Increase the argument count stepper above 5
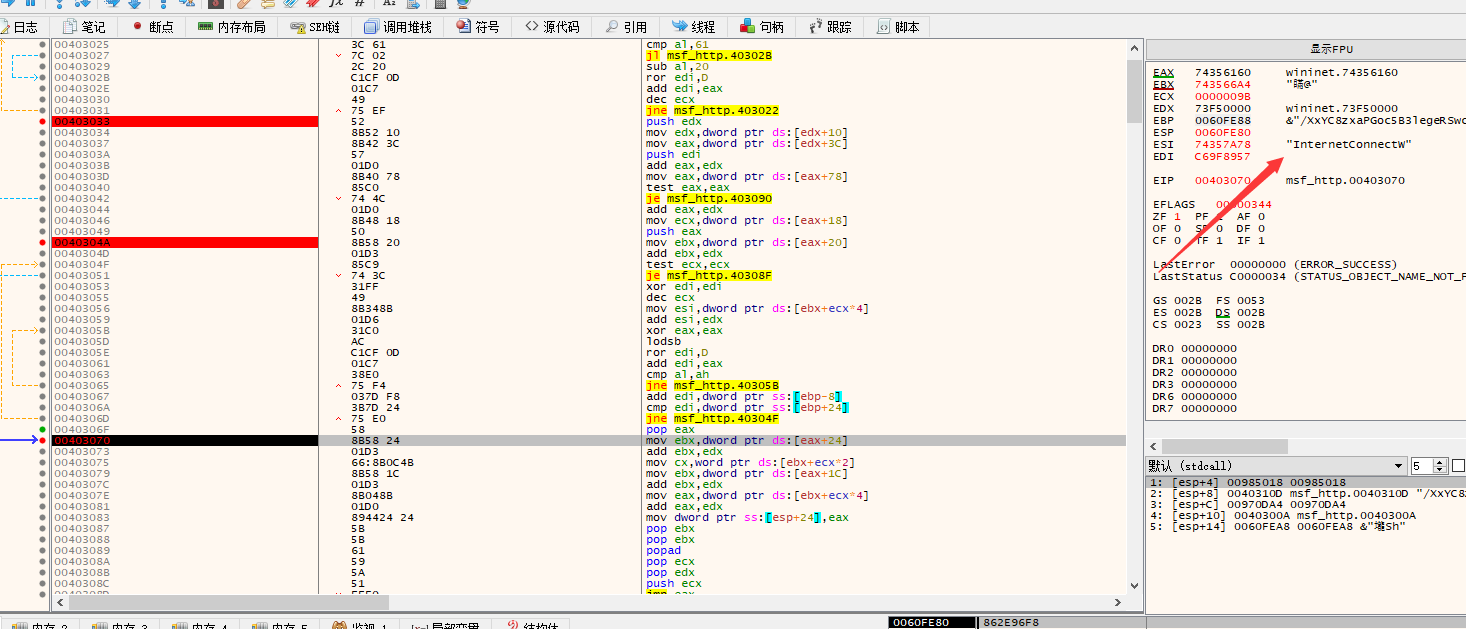The image size is (1466, 629). coord(1441,462)
